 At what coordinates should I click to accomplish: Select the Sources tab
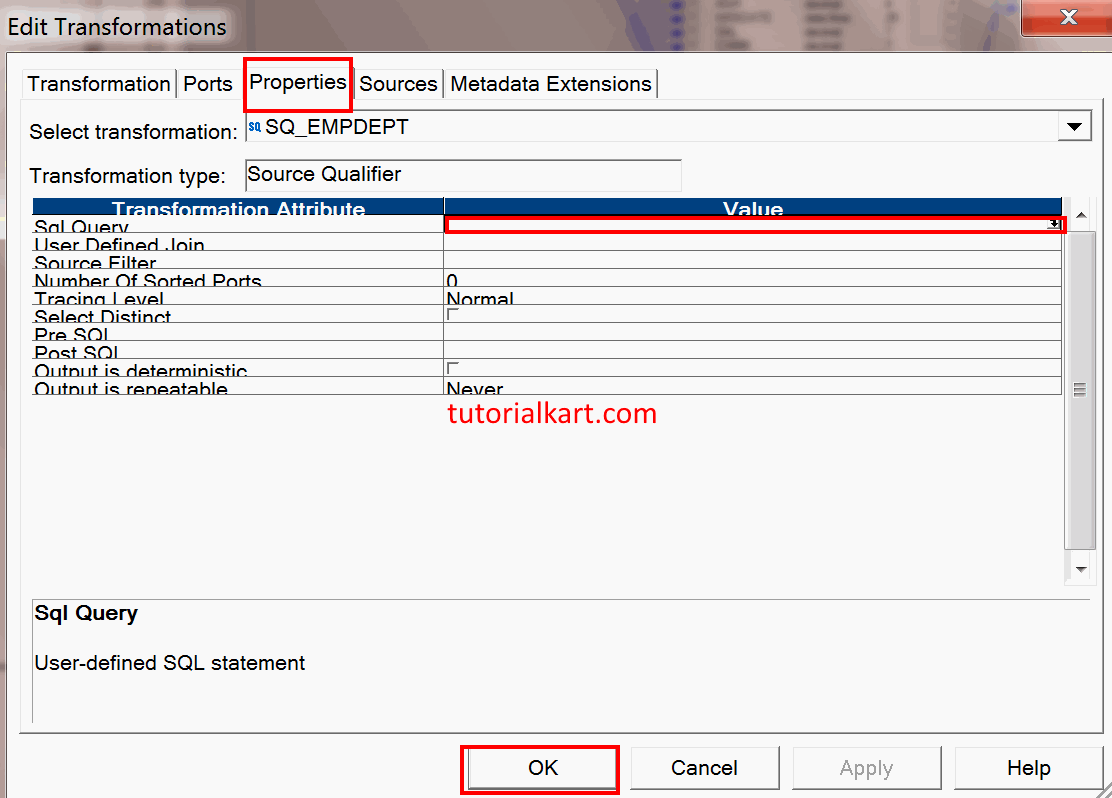(x=397, y=84)
